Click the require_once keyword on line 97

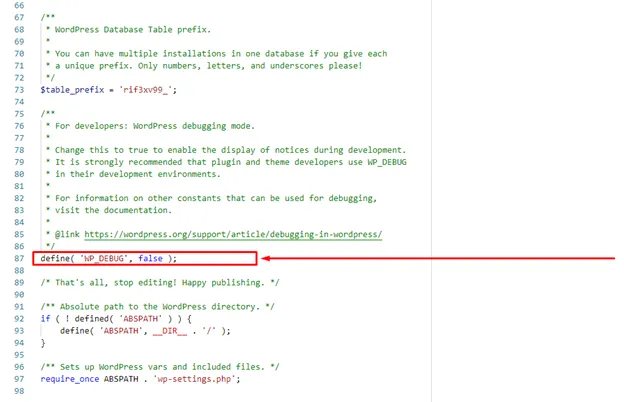(70, 379)
